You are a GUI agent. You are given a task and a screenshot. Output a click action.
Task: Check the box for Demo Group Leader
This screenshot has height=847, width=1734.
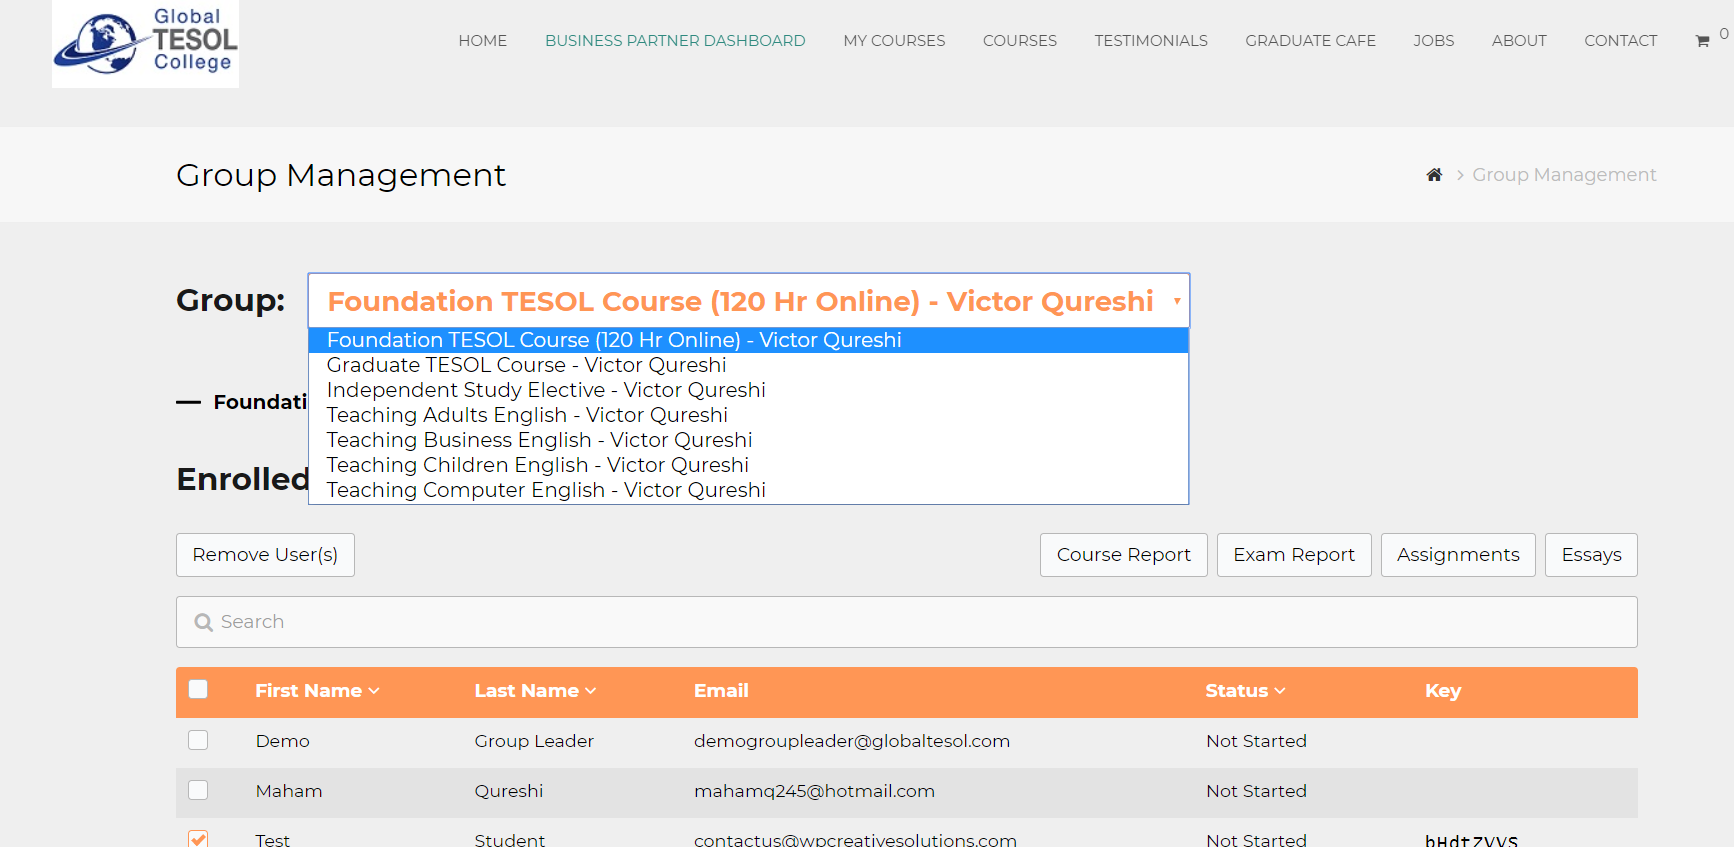pos(198,740)
